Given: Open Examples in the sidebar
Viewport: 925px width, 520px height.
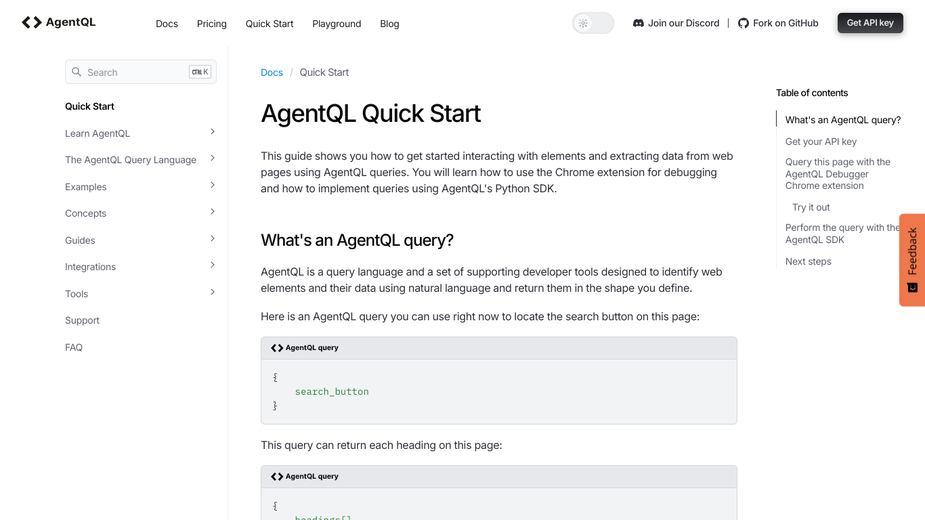Looking at the screenshot, I should tap(86, 187).
